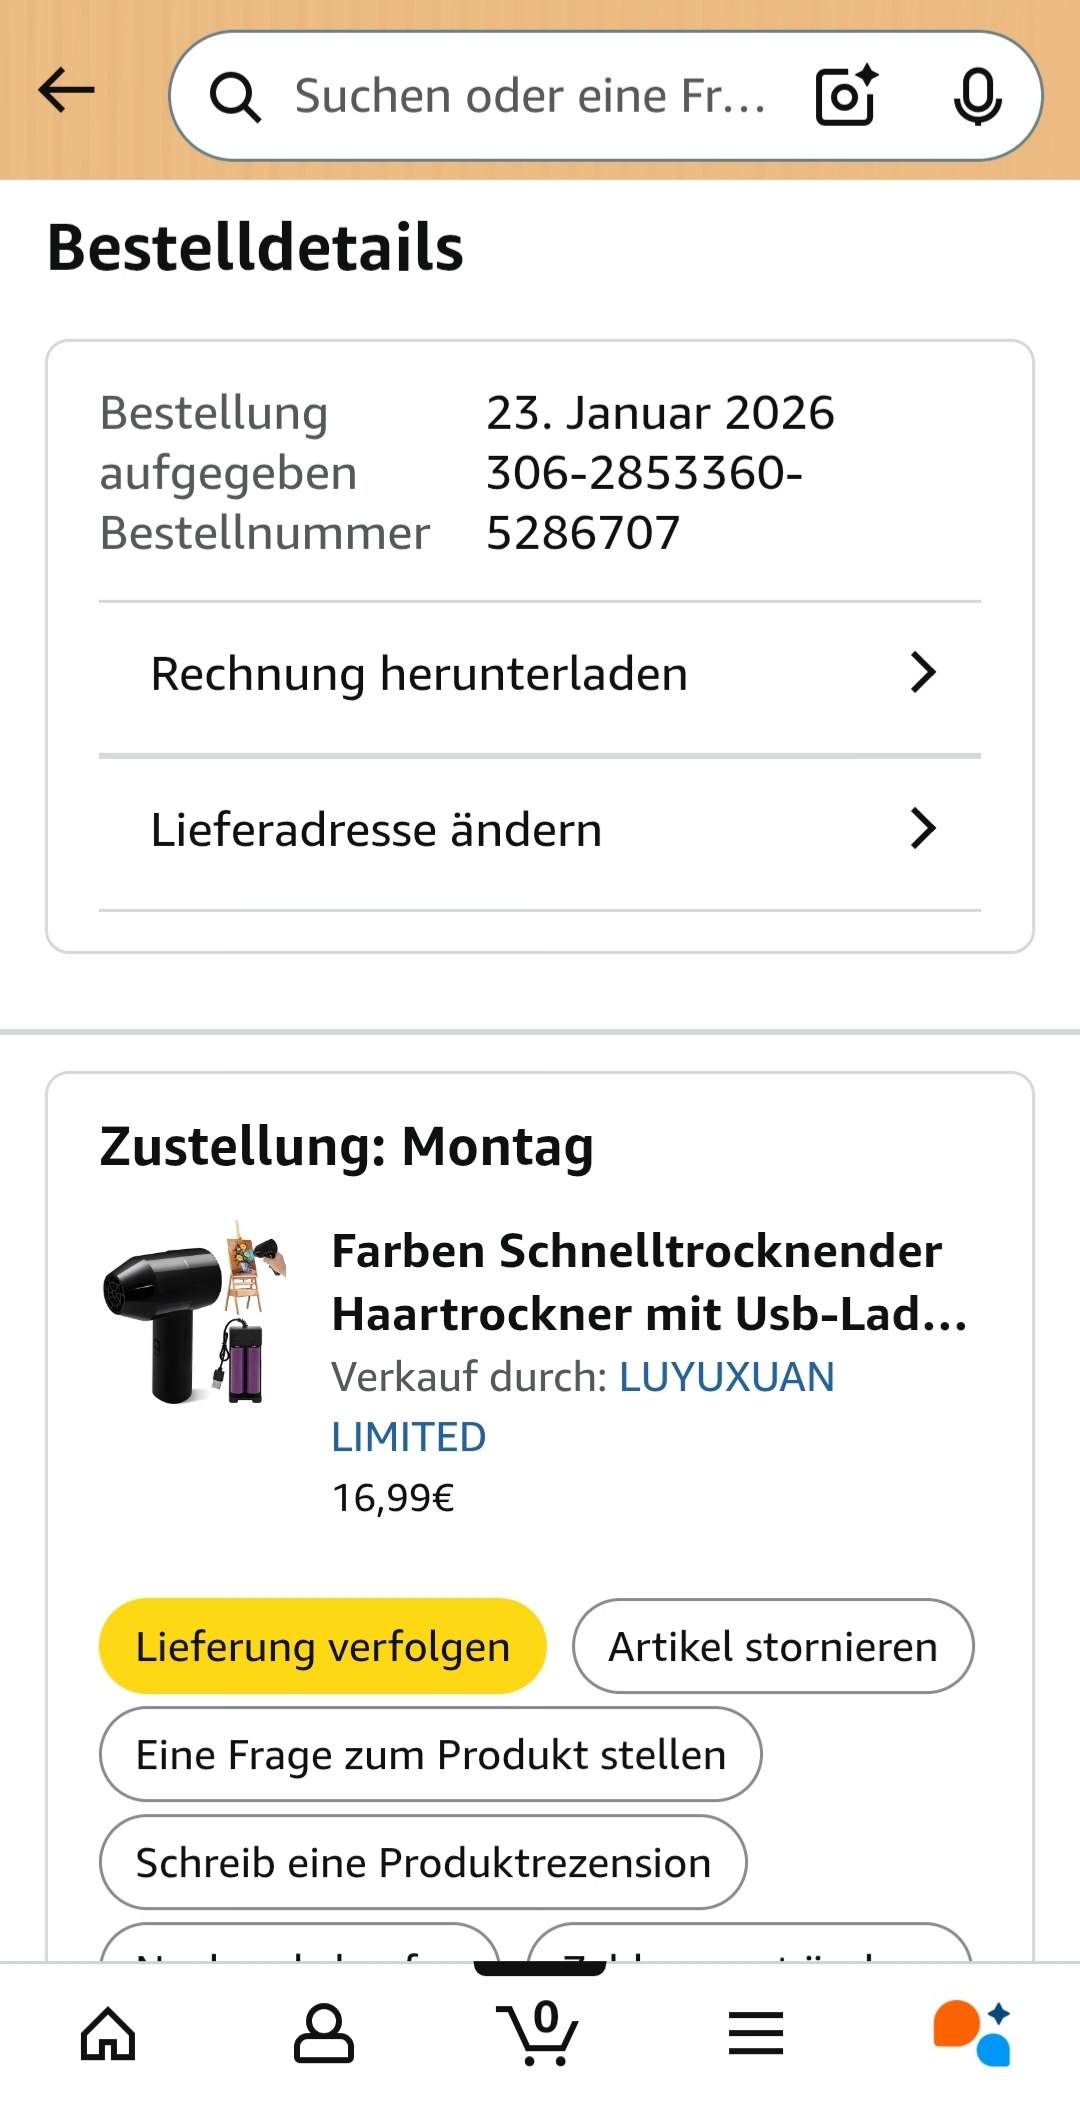The image size is (1080, 2101).
Task: Open the Rechnung herunterladen row
Action: pos(420,674)
